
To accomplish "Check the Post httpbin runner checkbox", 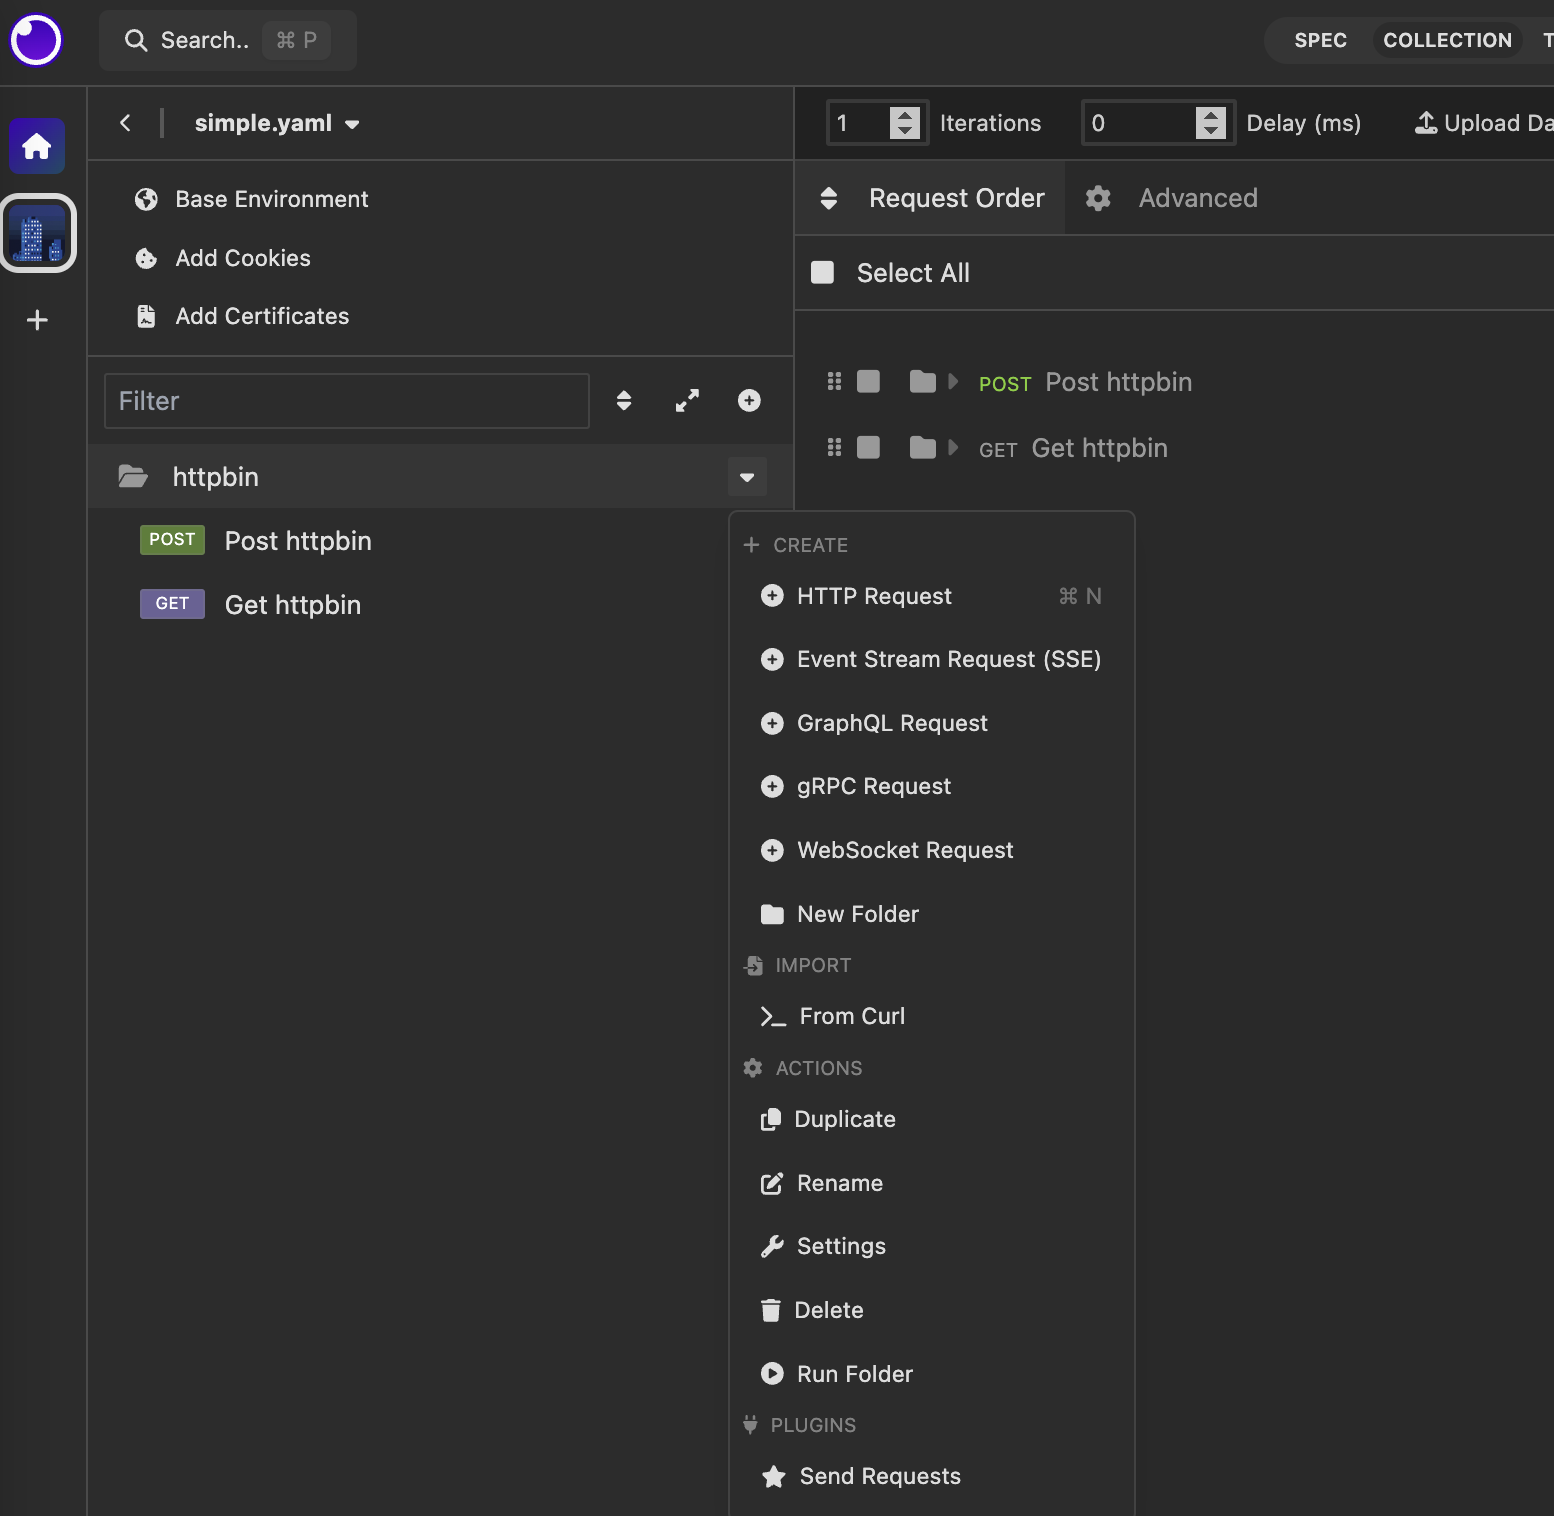I will coord(868,381).
